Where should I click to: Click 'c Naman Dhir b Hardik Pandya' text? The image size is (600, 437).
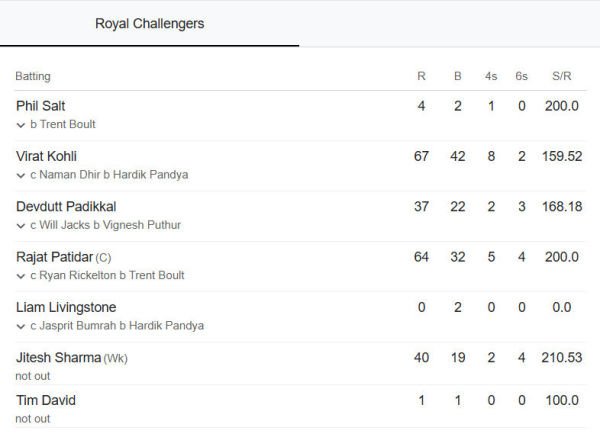pos(109,175)
